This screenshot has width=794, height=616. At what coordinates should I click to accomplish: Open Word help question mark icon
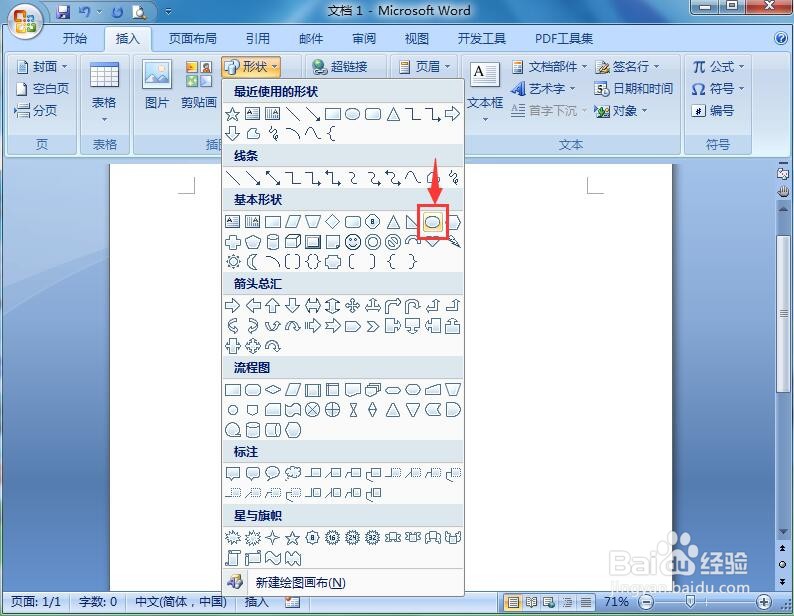click(x=781, y=38)
